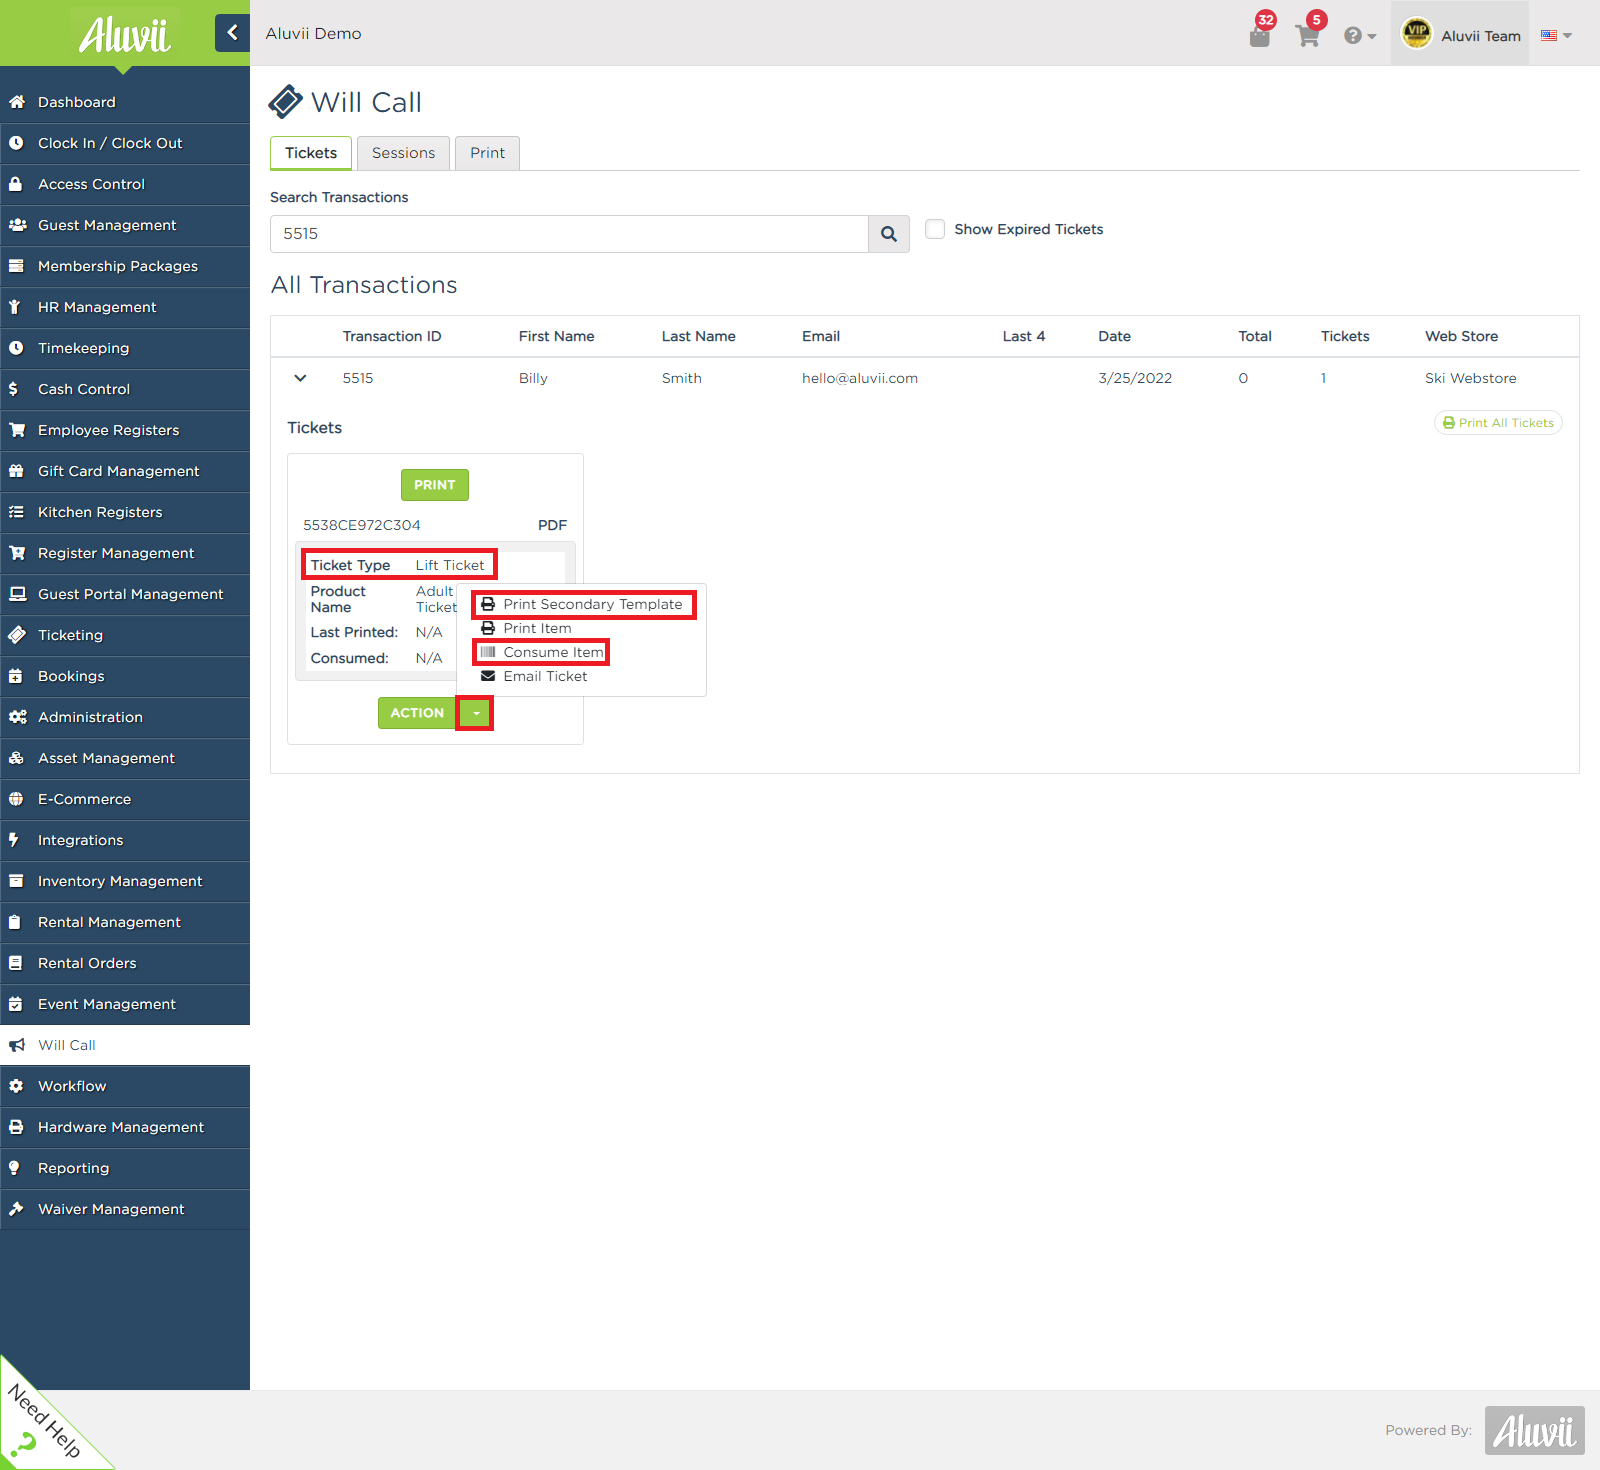The image size is (1600, 1470).
Task: Open Reporting in the sidebar
Action: pyautogui.click(x=125, y=1168)
